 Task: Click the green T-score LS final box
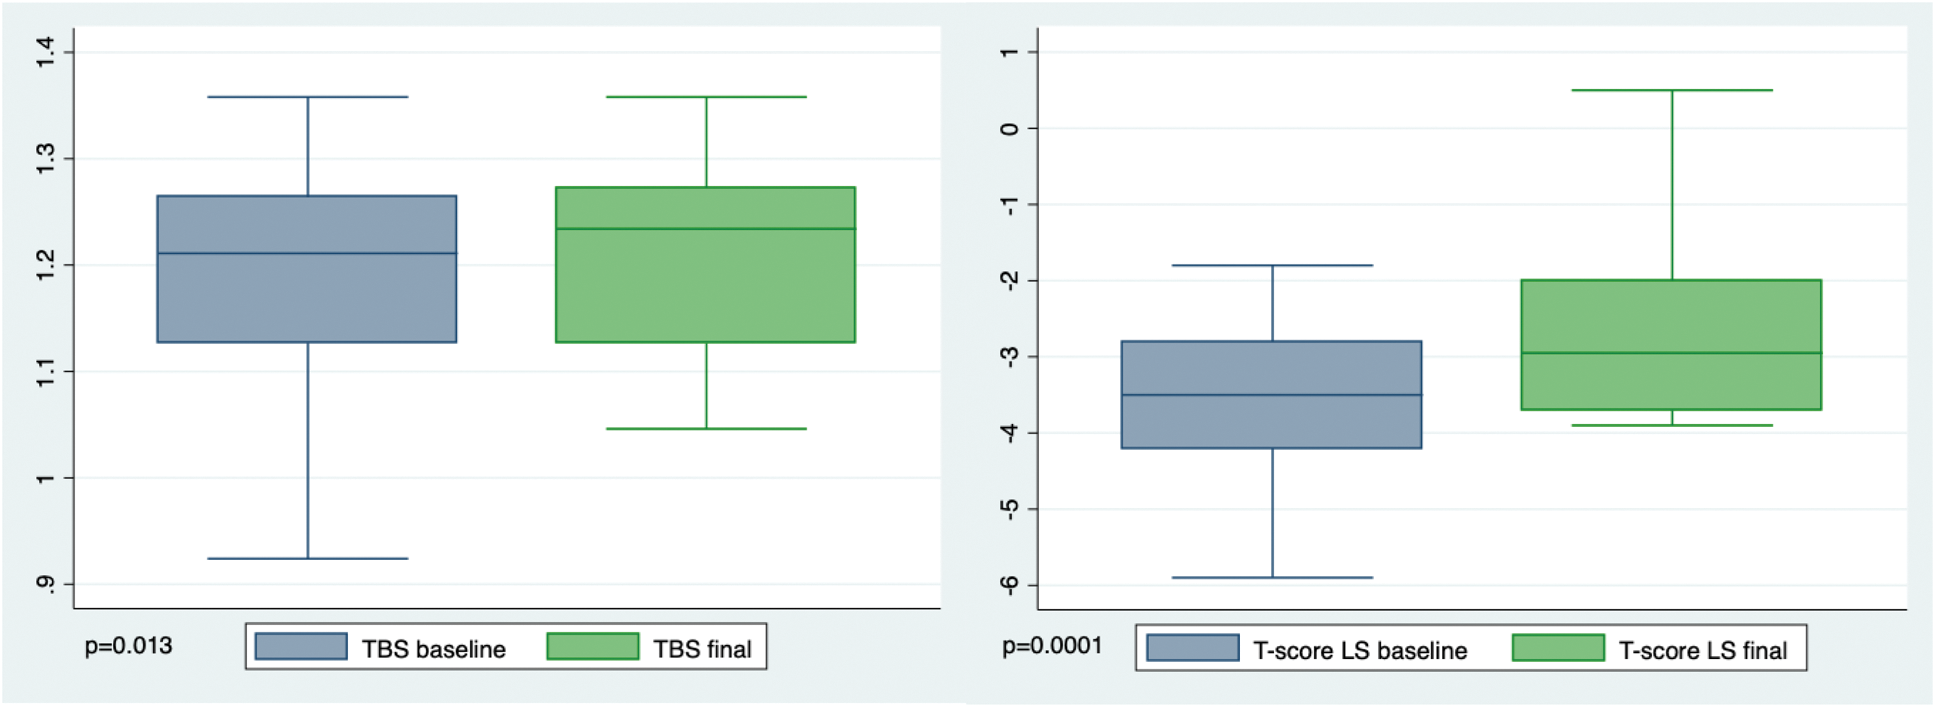click(1671, 320)
